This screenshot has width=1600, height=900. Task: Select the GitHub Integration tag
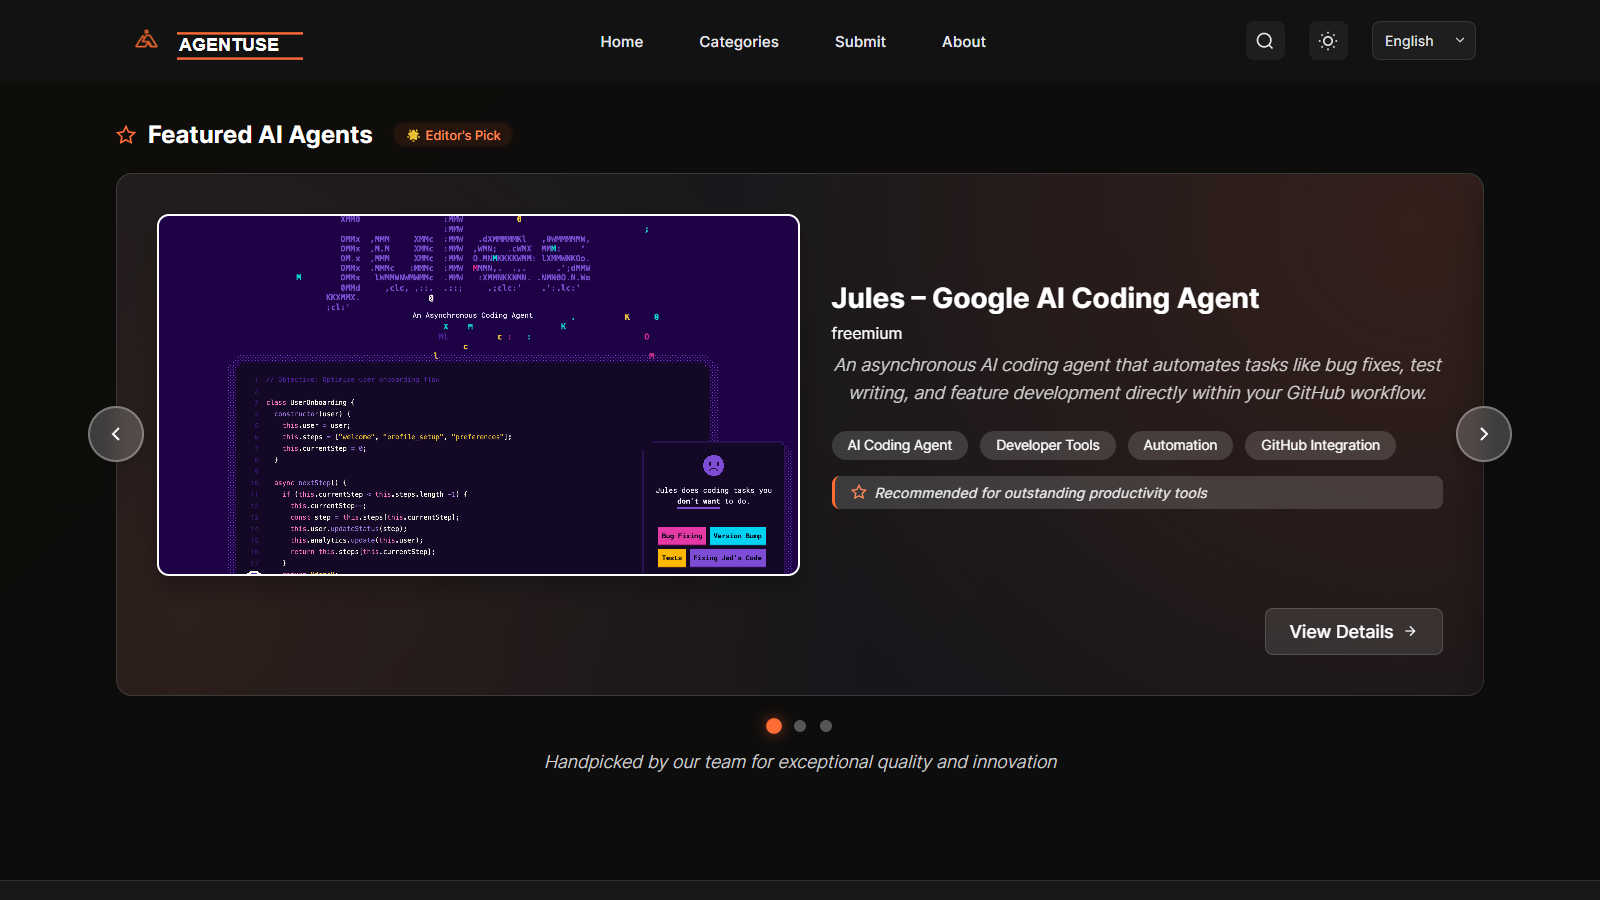tap(1320, 445)
